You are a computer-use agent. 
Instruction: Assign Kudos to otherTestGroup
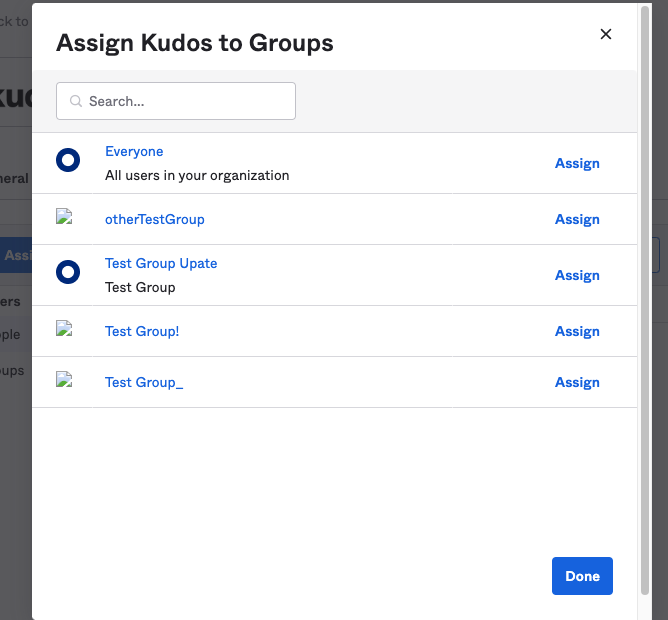(577, 219)
